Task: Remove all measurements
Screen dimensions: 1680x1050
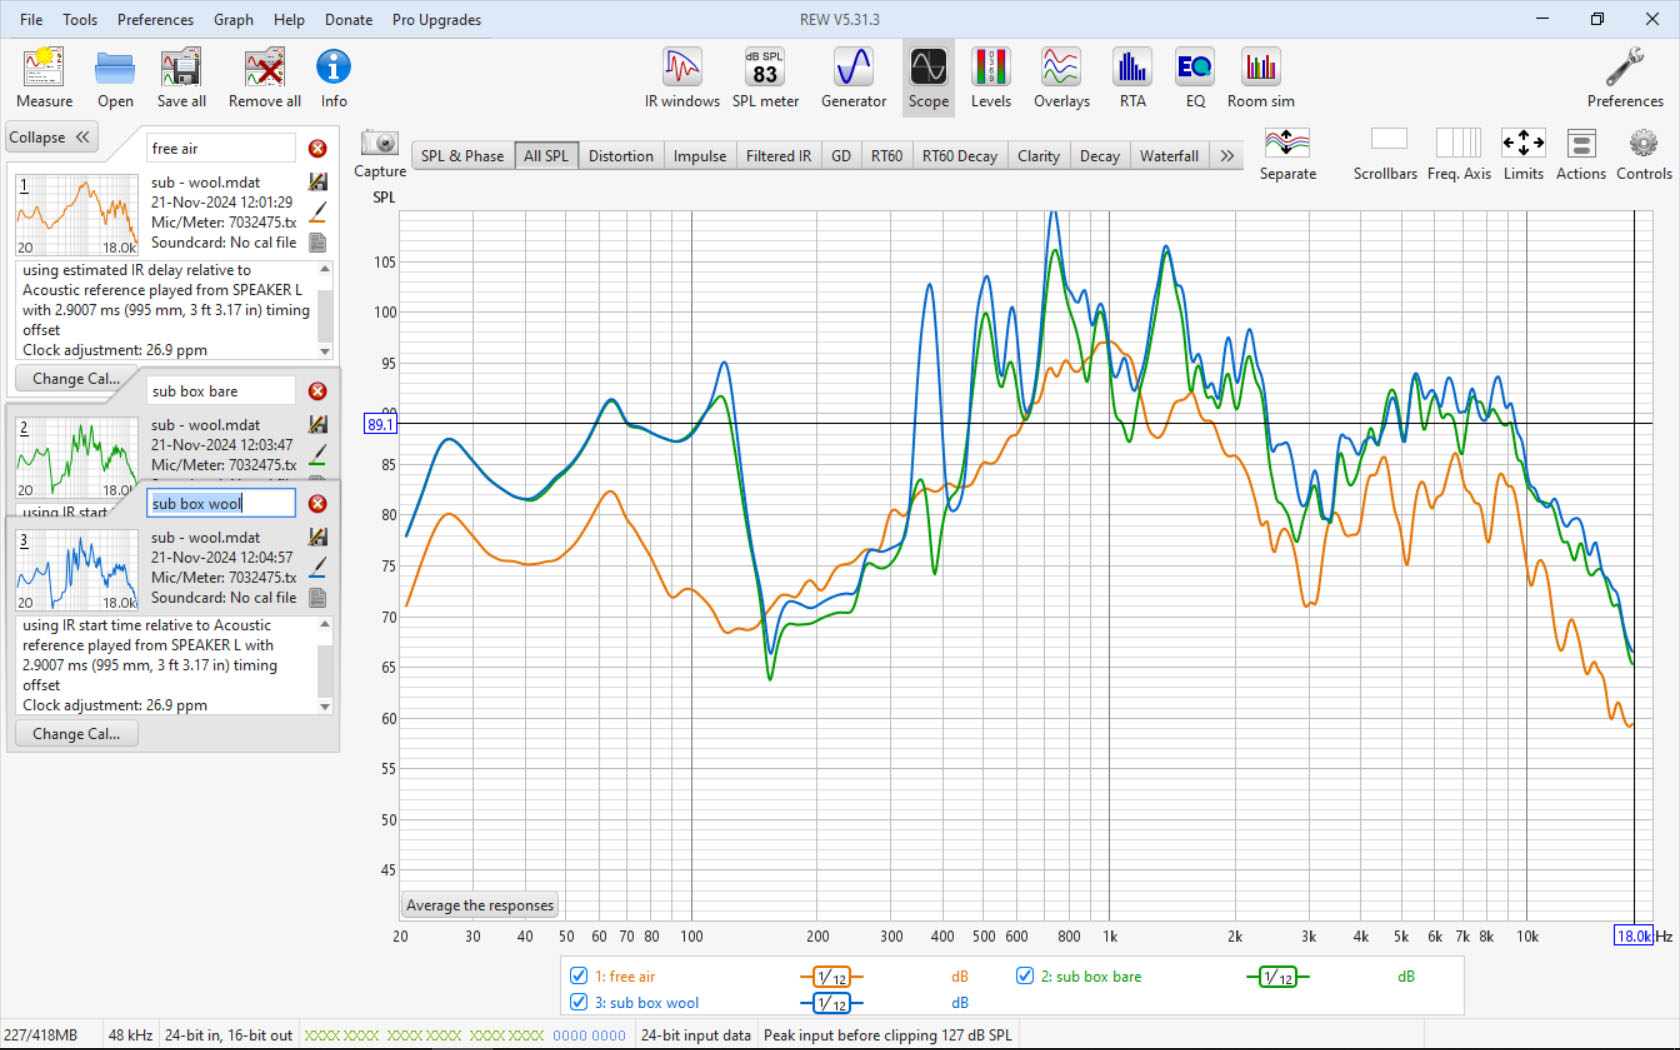Action: pos(264,78)
